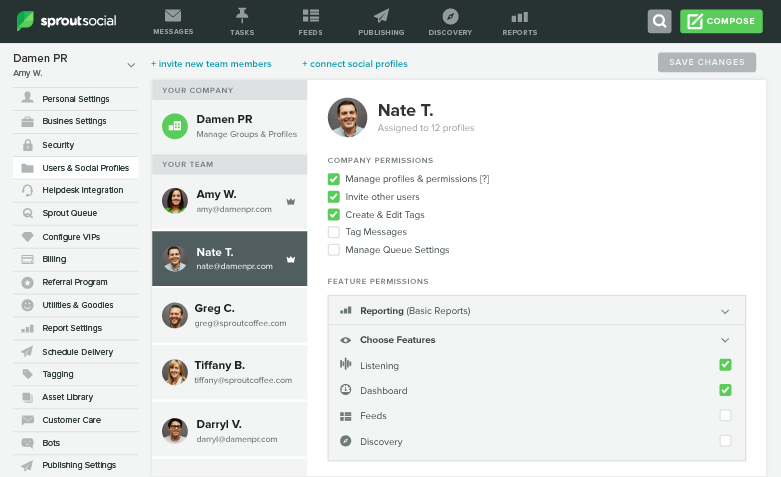Open the Publishing paper plane icon
The image size is (781, 477).
pos(382,15)
